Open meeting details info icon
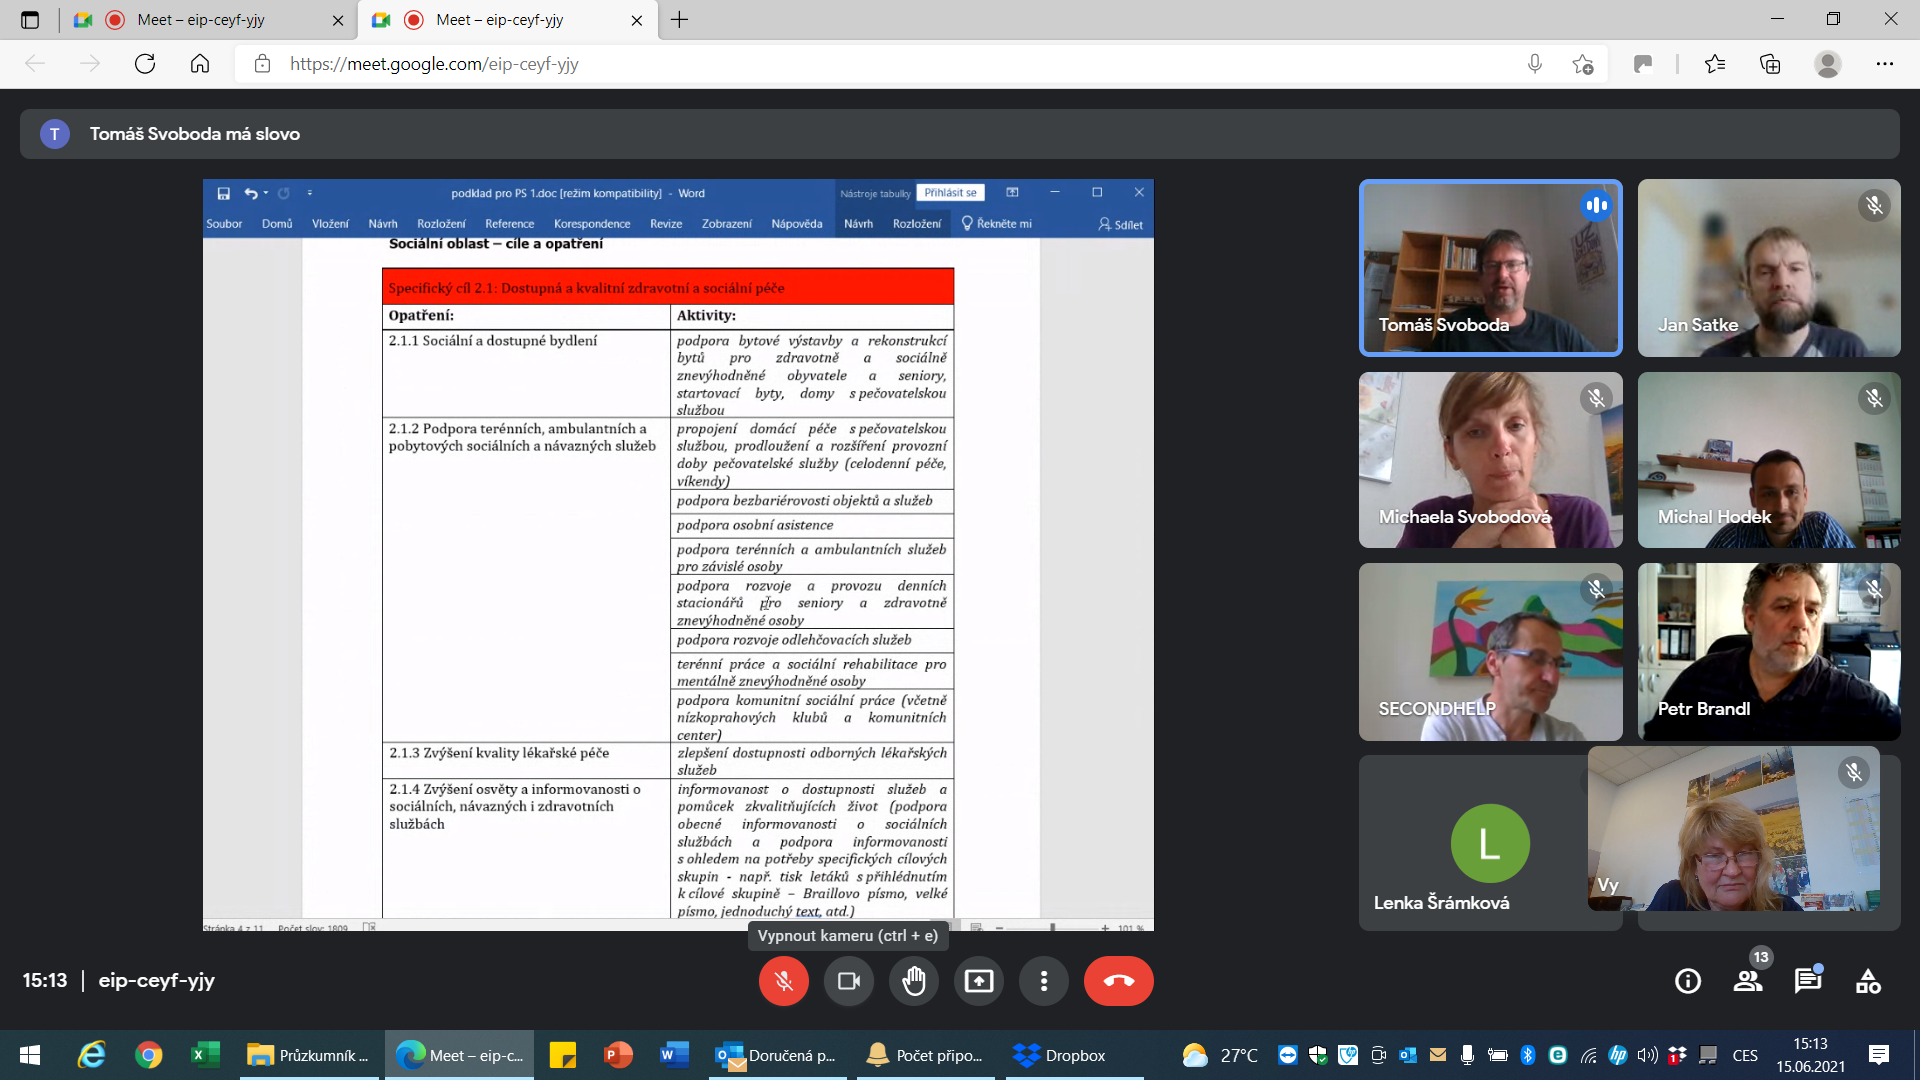The width and height of the screenshot is (1920, 1080). (x=1688, y=981)
